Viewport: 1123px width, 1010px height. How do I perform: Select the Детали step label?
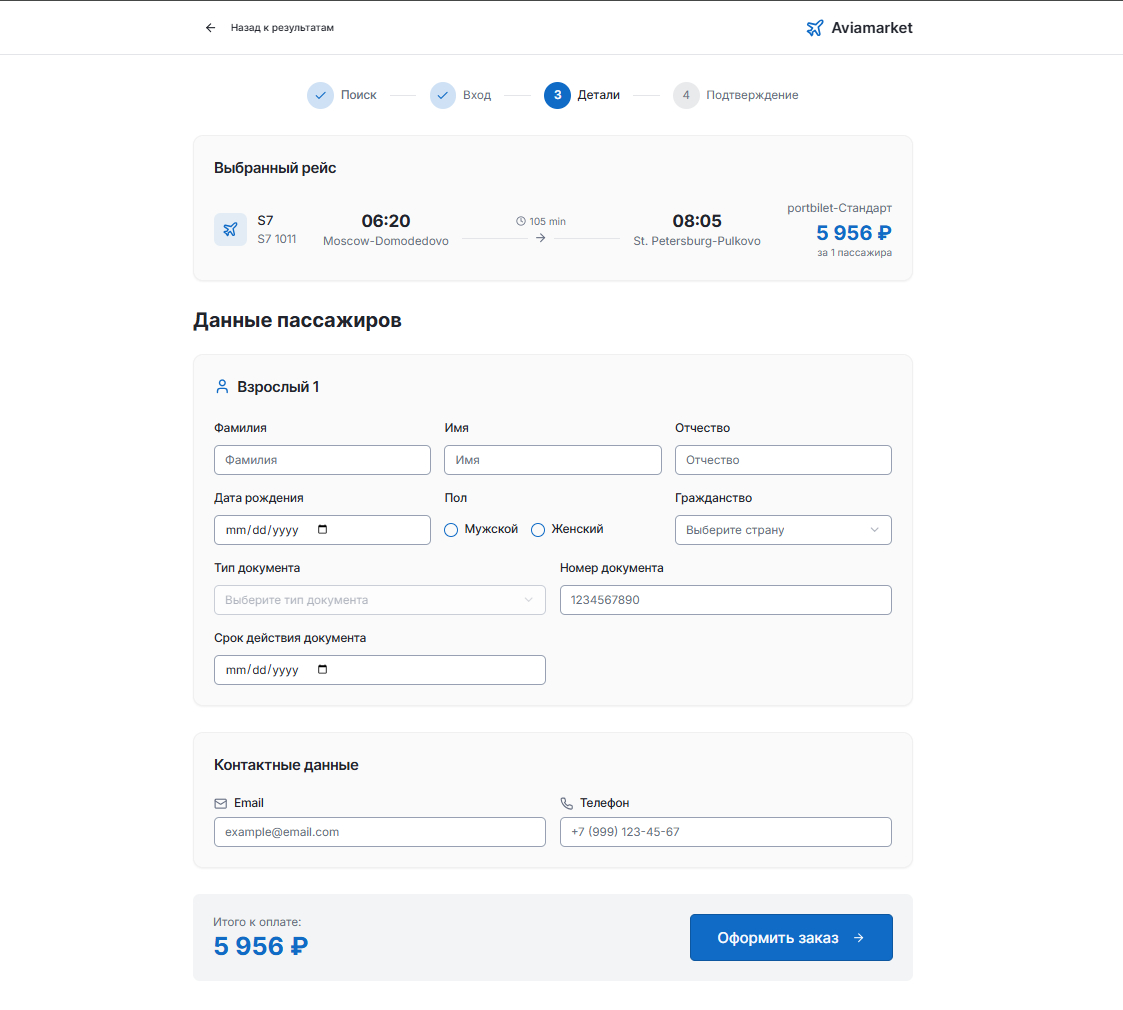(x=599, y=95)
